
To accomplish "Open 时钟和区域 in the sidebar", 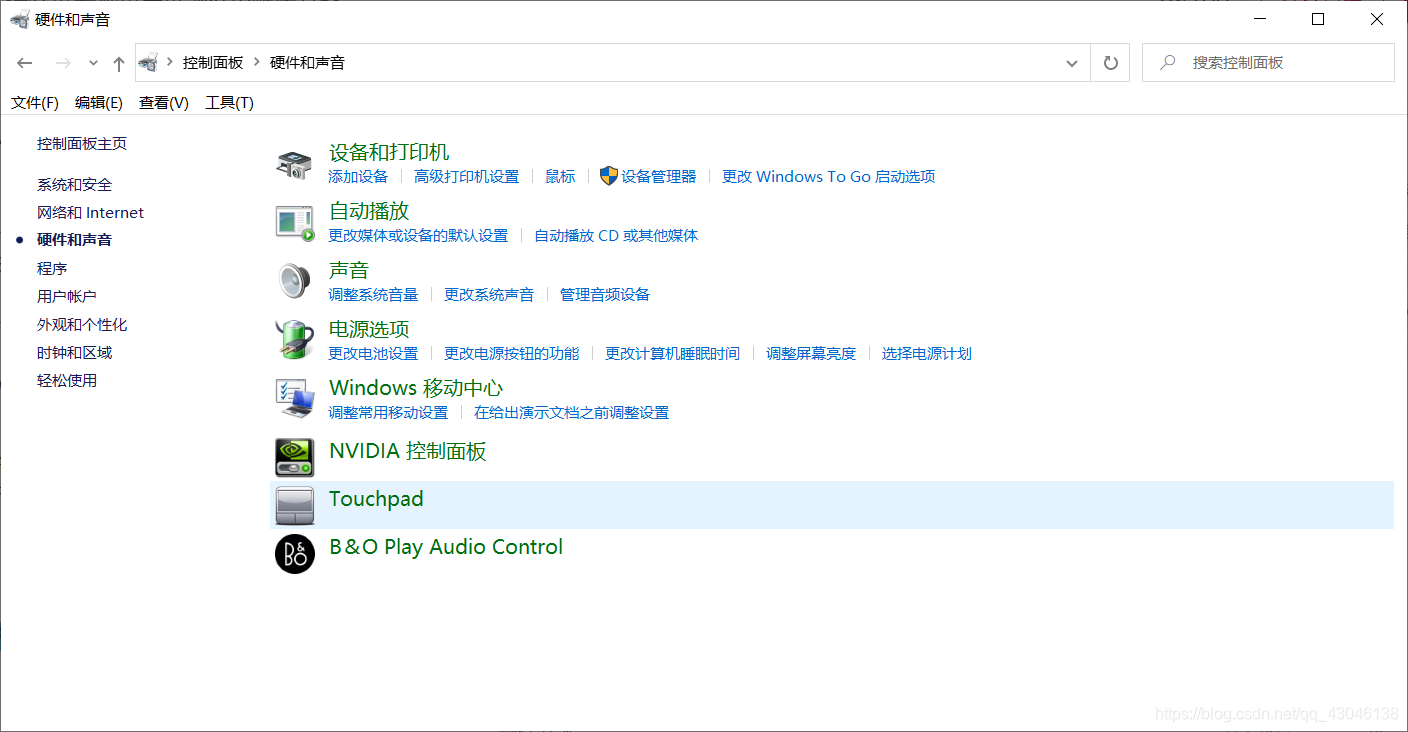I will [75, 352].
